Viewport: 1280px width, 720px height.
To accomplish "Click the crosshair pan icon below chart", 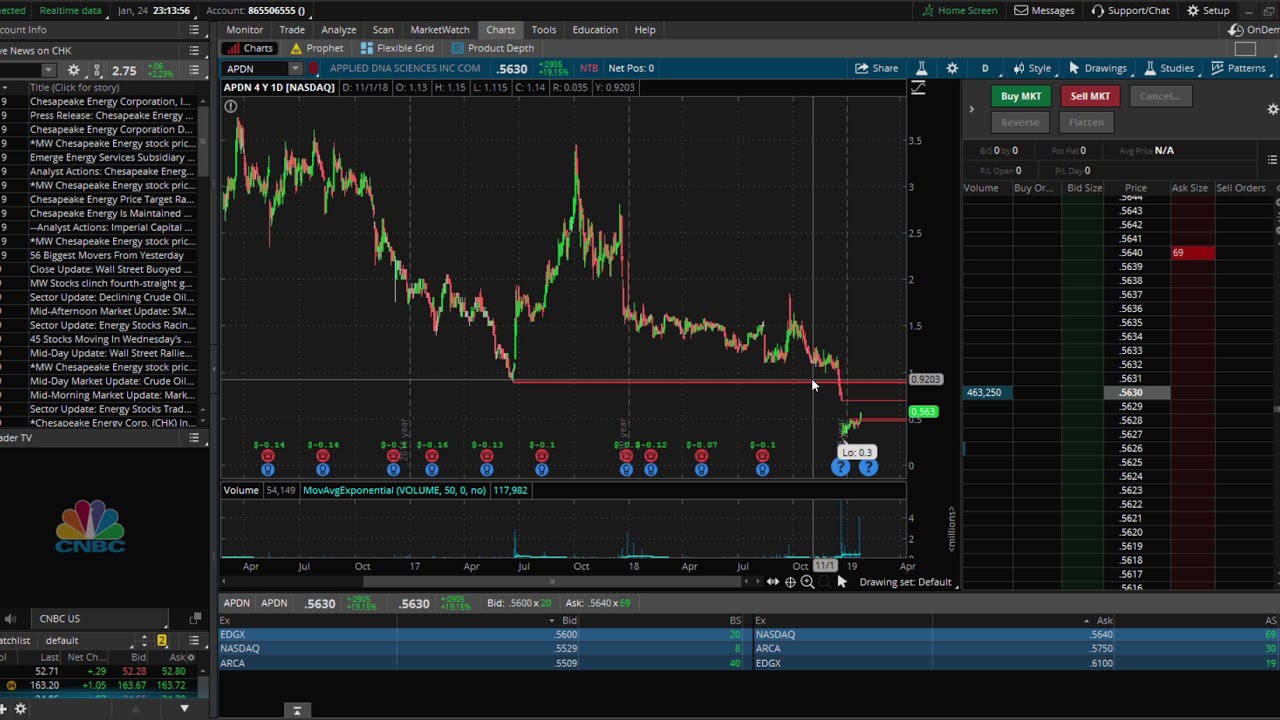I will [x=790, y=582].
